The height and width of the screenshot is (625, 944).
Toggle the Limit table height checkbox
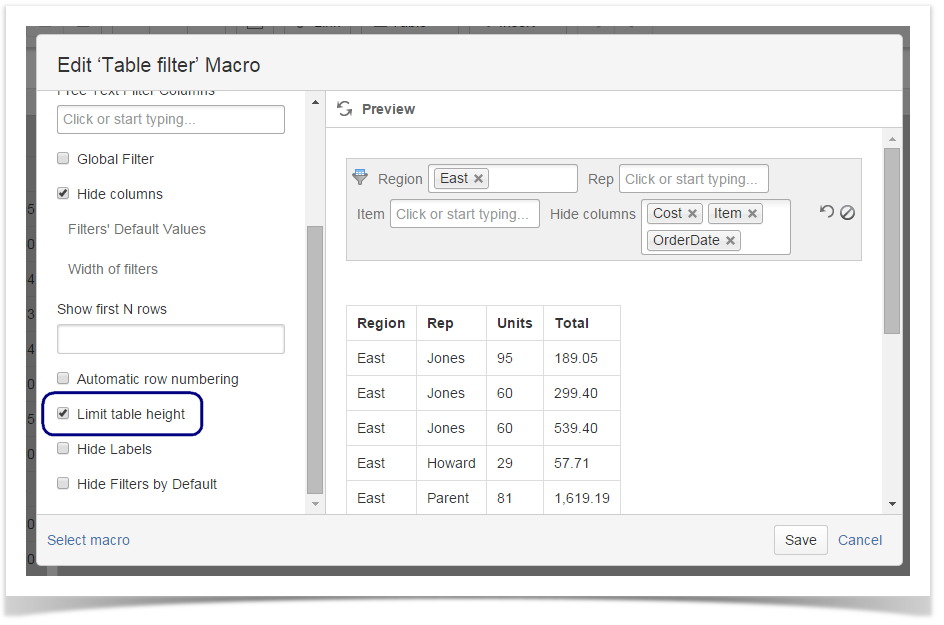[x=63, y=414]
